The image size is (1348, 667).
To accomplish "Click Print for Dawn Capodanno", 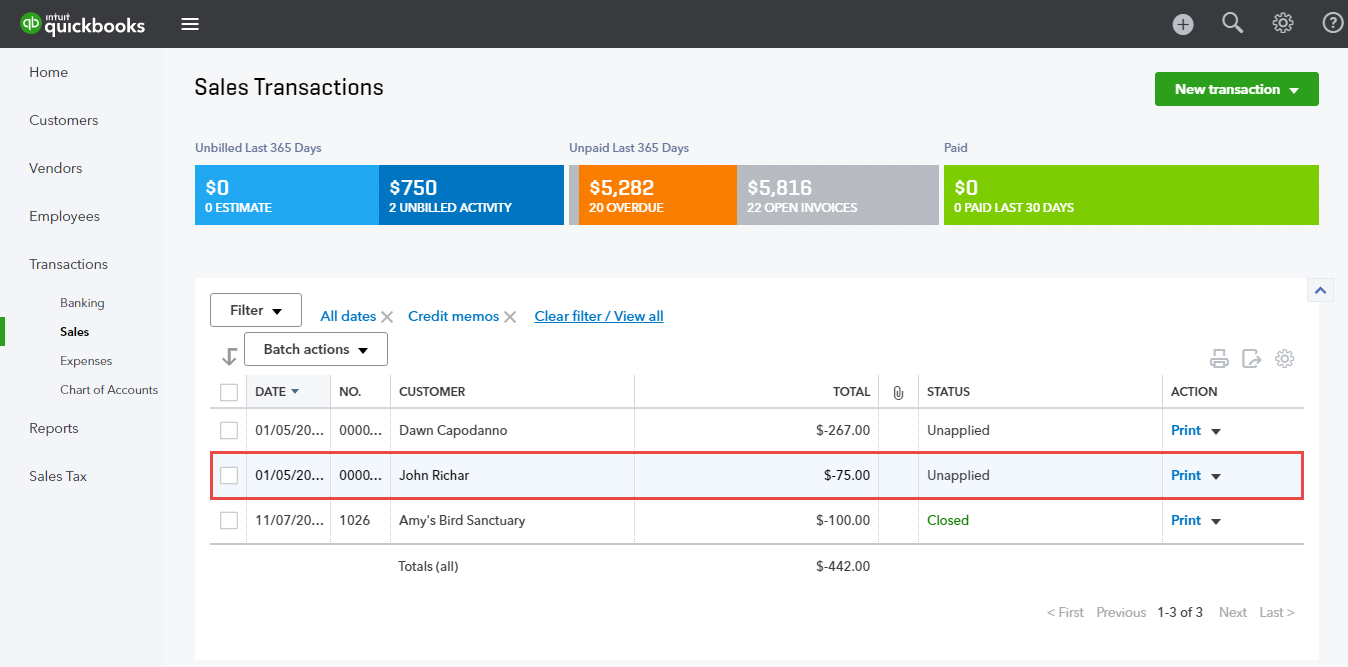I will point(1186,430).
